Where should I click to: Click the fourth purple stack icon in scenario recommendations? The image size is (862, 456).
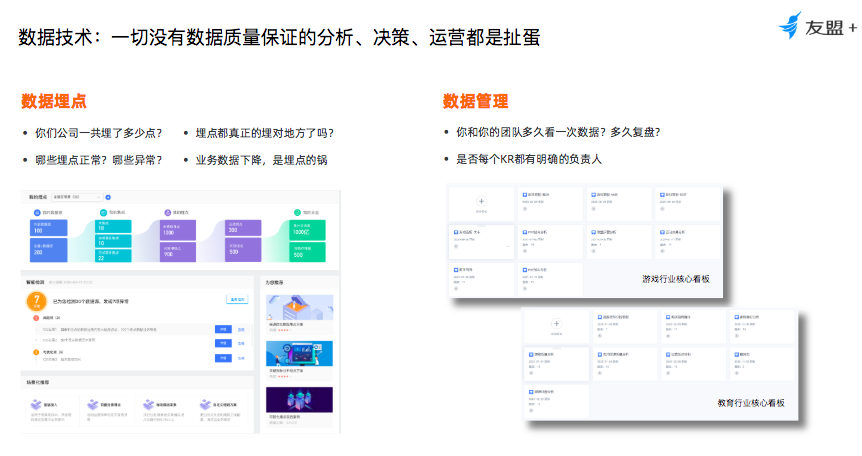[205, 405]
